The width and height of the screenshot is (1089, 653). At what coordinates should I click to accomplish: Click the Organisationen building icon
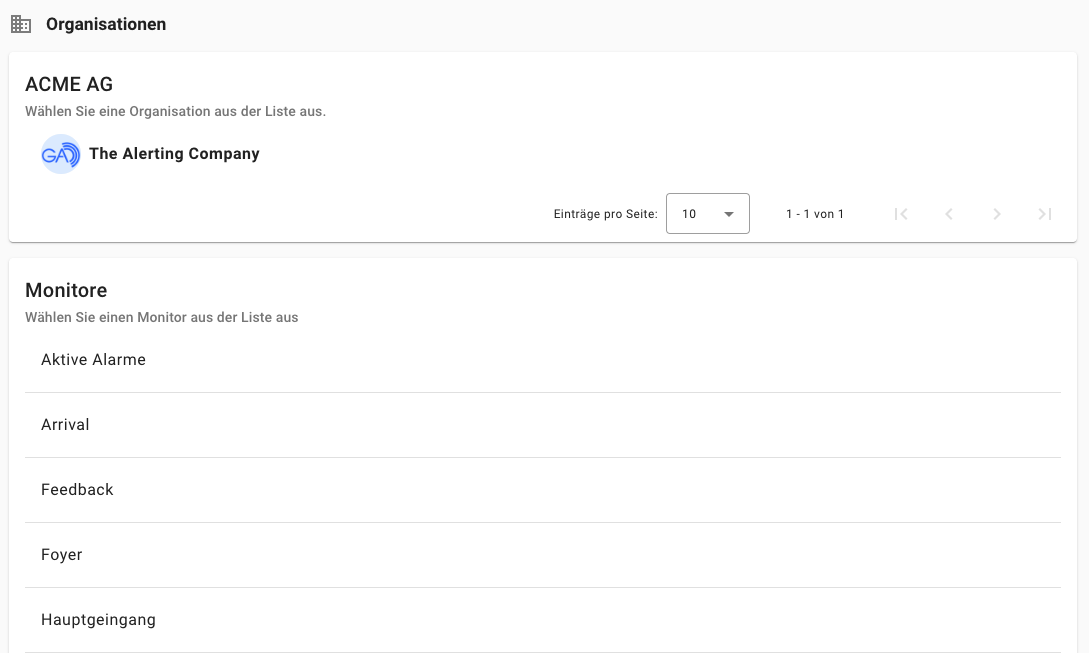pos(21,23)
